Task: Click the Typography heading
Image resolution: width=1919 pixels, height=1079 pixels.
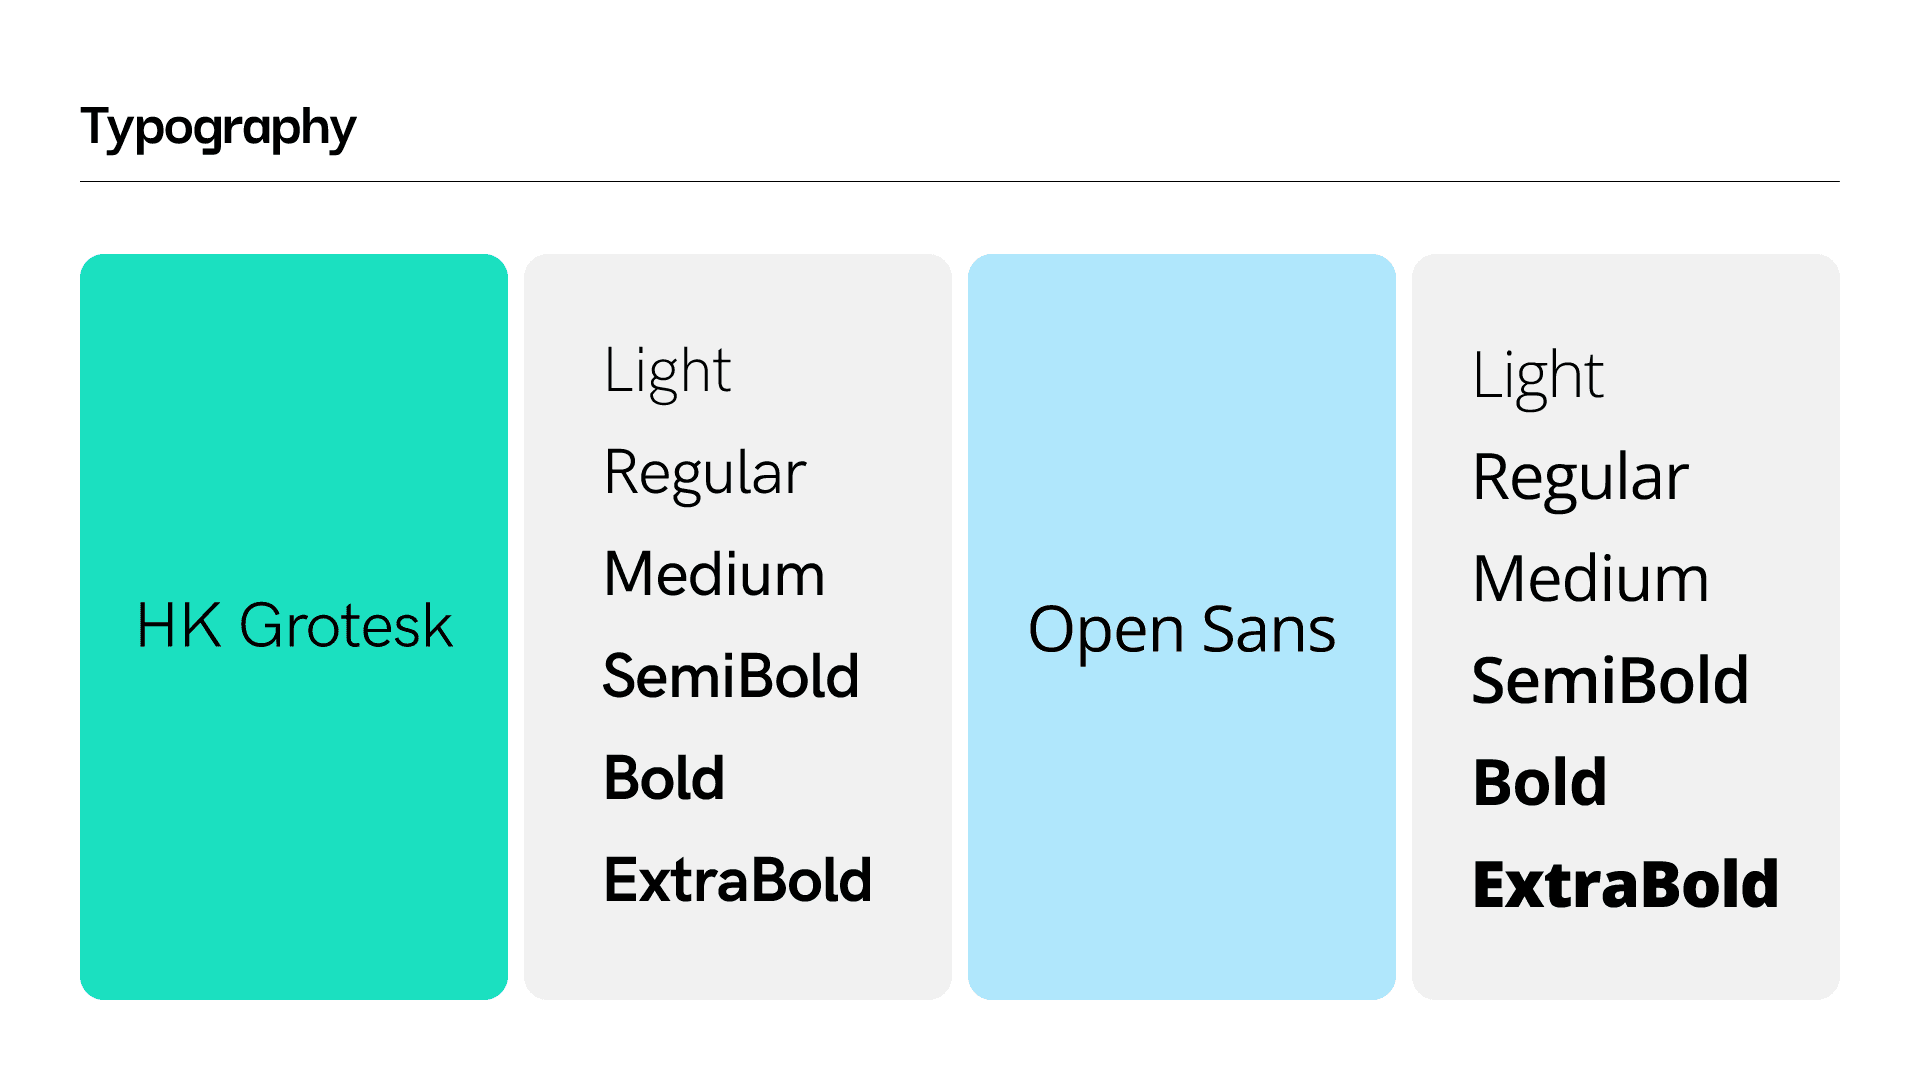Action: pyautogui.click(x=218, y=129)
